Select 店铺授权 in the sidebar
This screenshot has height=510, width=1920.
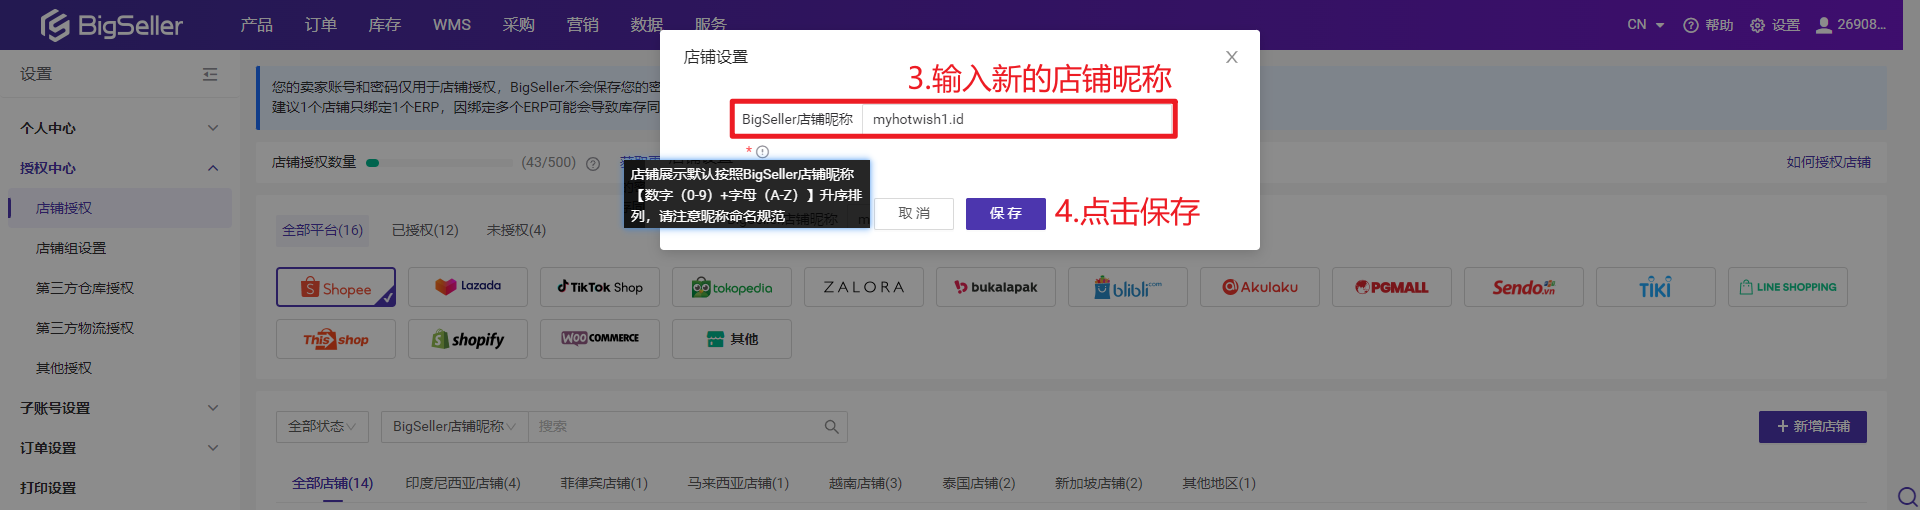(120, 208)
